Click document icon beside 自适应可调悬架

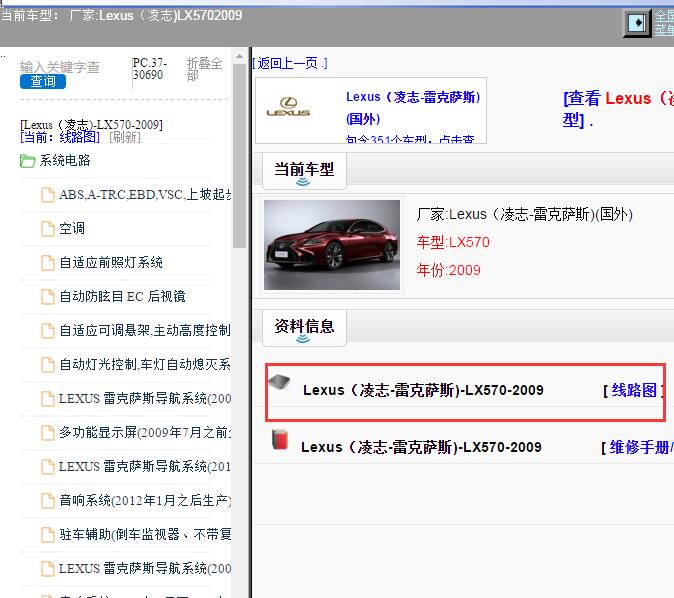[48, 331]
